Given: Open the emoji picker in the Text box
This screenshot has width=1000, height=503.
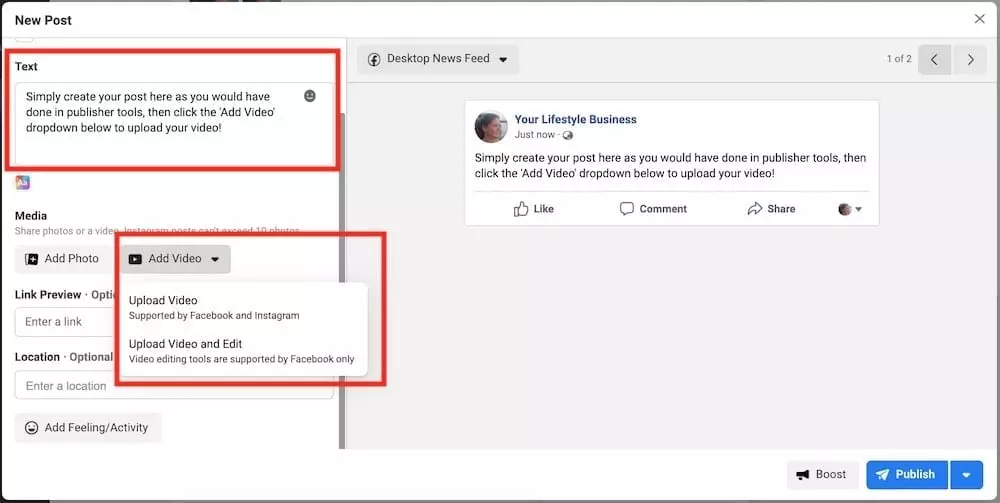Looking at the screenshot, I should click(309, 96).
